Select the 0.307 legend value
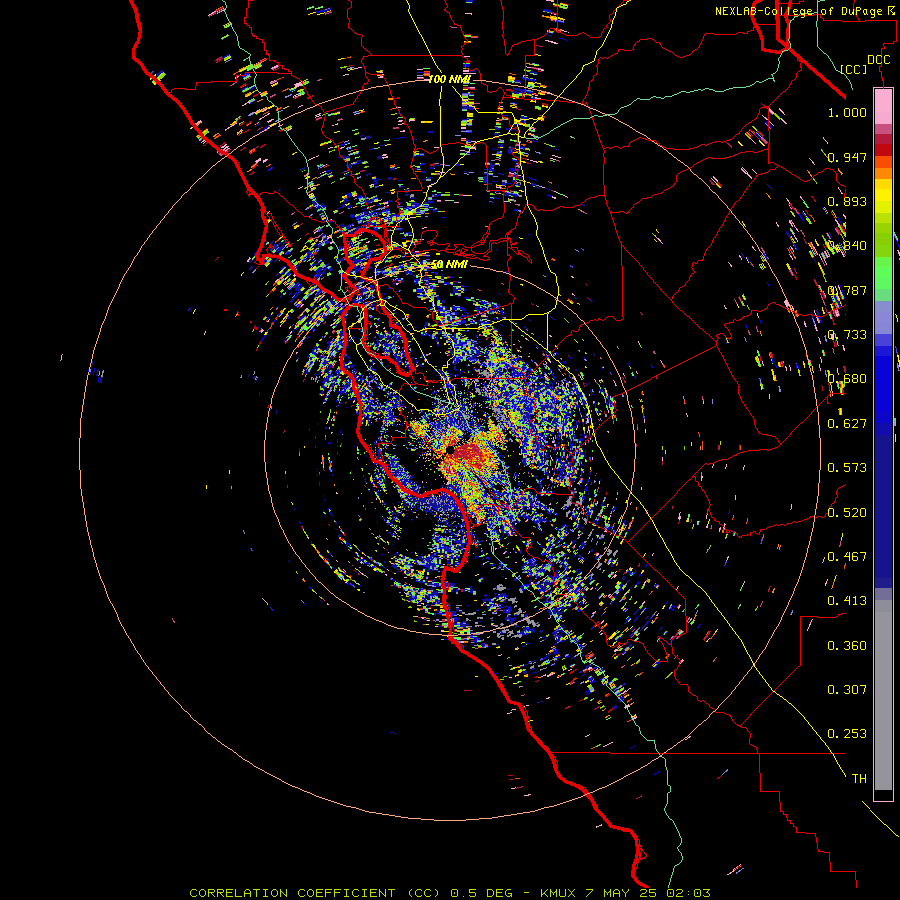Screen dimensions: 900x900 (847, 690)
